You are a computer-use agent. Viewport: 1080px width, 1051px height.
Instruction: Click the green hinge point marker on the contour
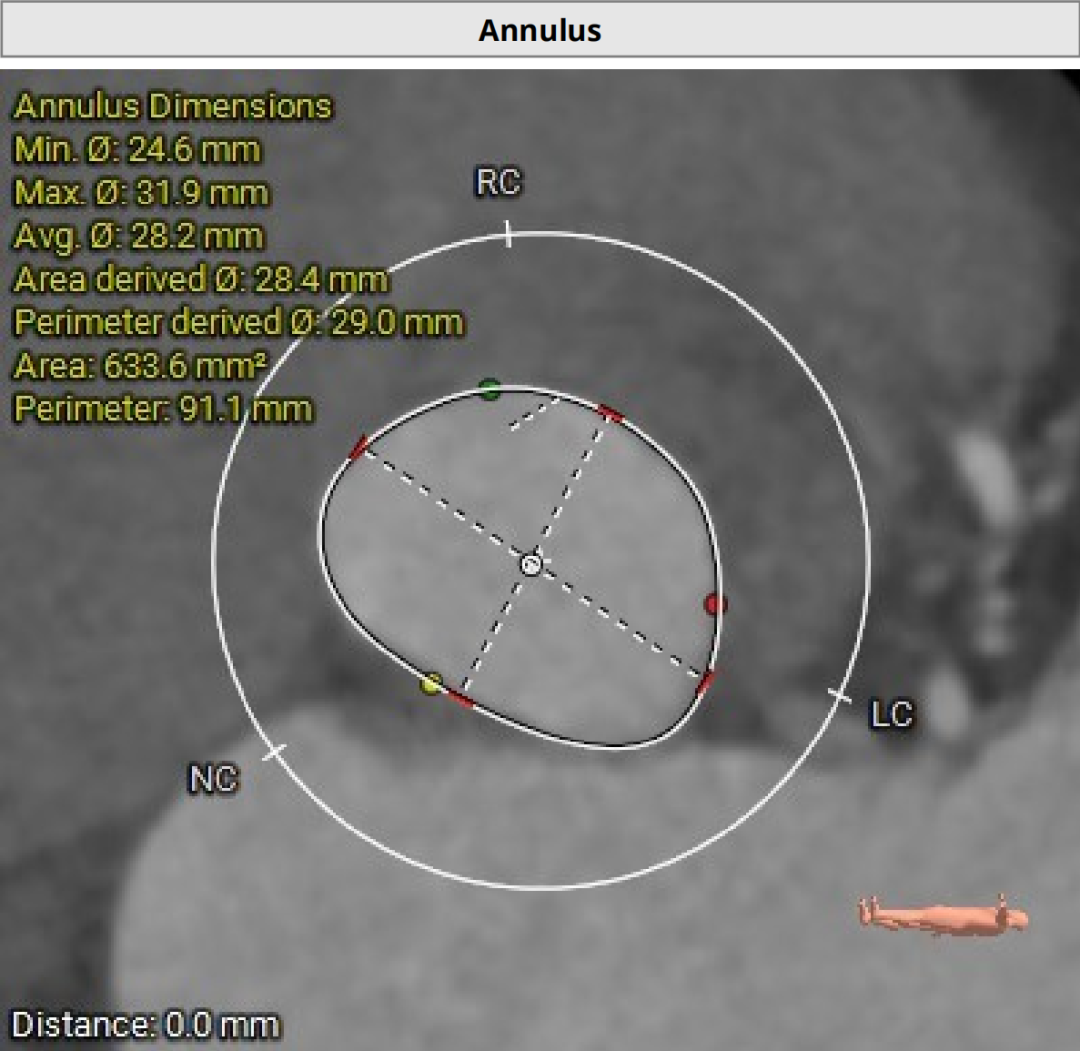(489, 390)
